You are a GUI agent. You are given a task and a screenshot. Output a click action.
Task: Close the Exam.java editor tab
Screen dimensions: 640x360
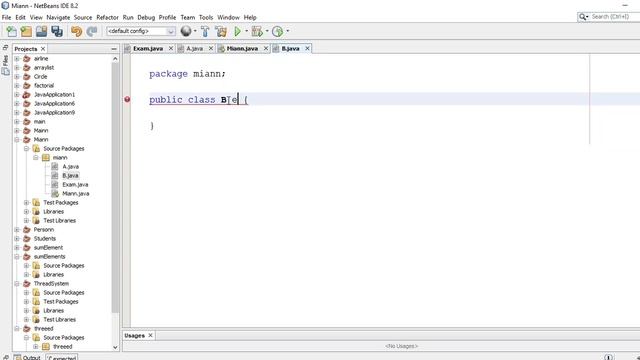[x=171, y=48]
